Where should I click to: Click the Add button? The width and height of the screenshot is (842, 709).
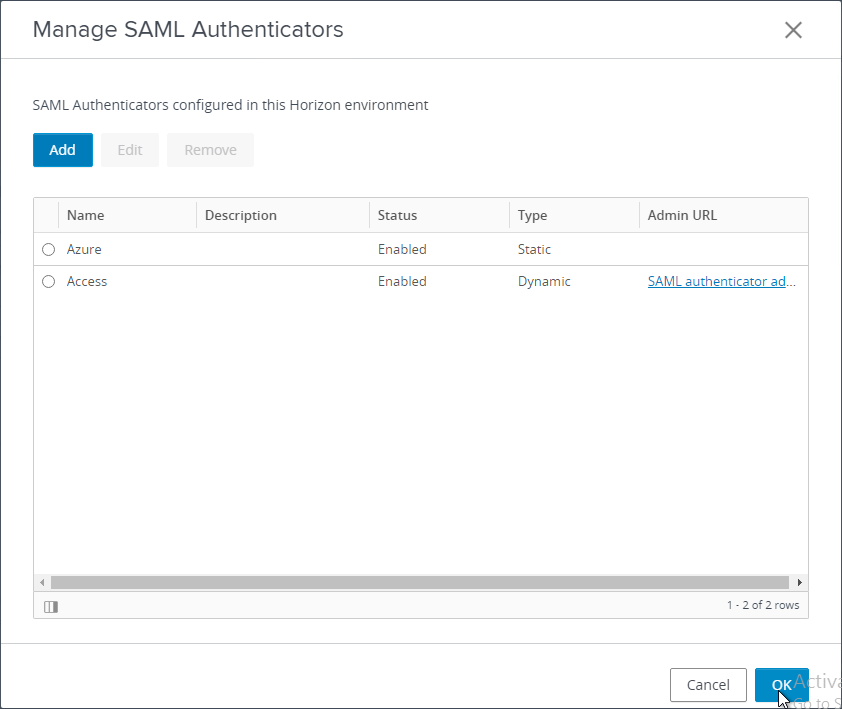62,150
